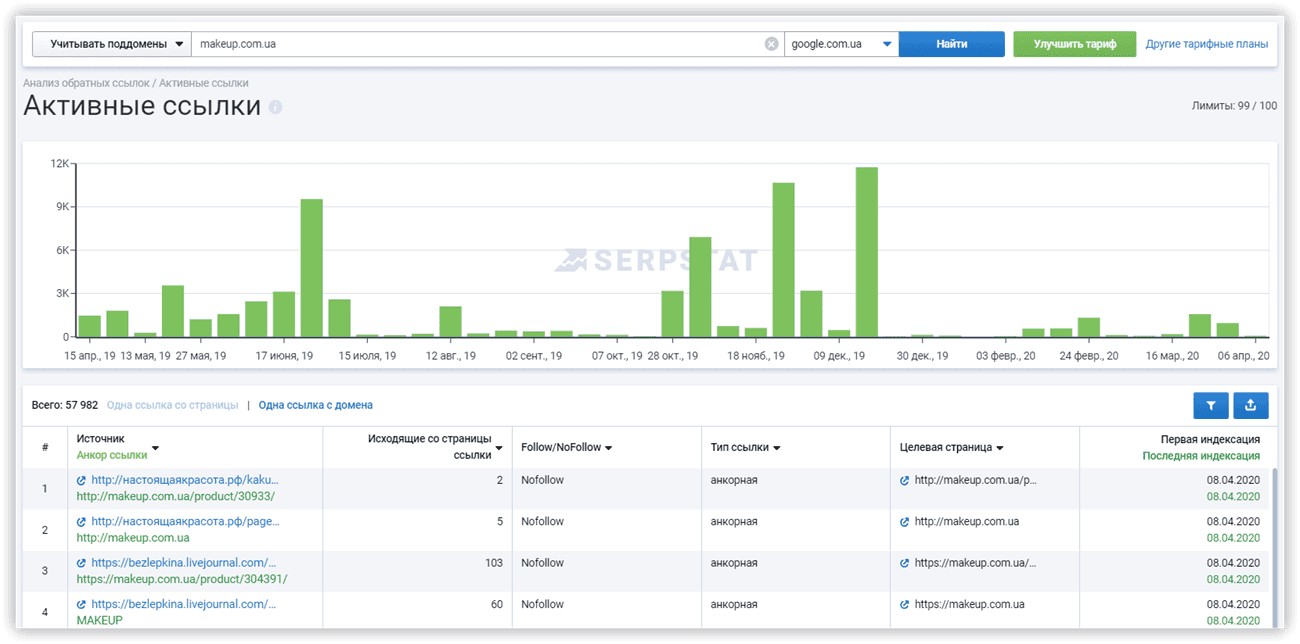Click the info icon beside Активные ссылки
This screenshot has height=644, width=1300.
click(276, 107)
